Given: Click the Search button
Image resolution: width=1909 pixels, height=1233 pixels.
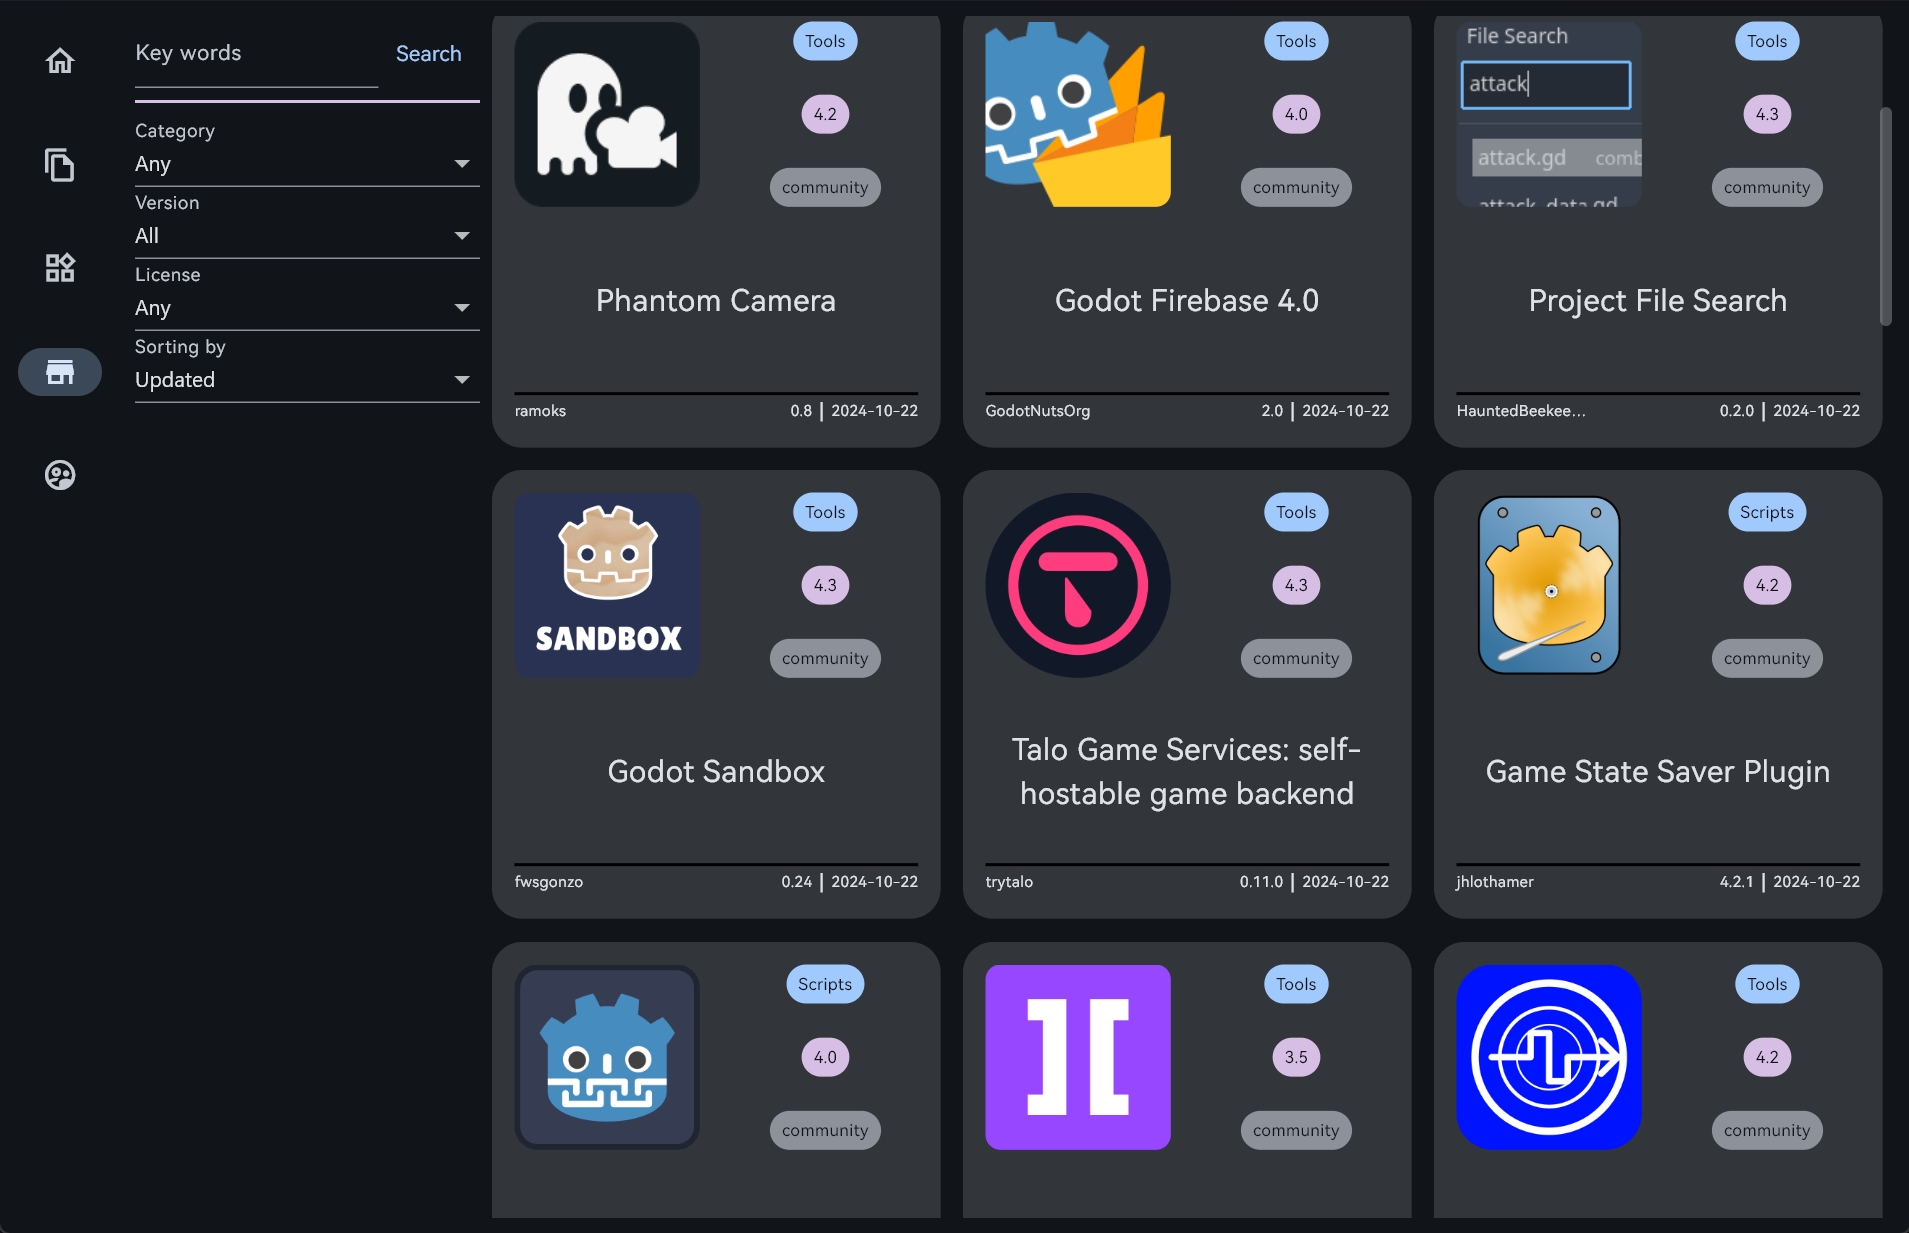Looking at the screenshot, I should (x=428, y=54).
